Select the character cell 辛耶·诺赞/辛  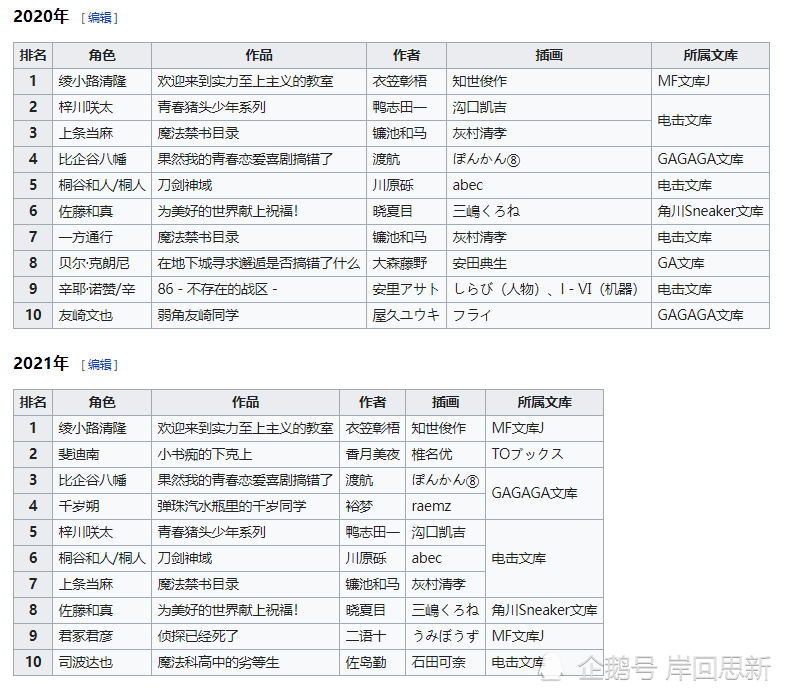point(102,289)
